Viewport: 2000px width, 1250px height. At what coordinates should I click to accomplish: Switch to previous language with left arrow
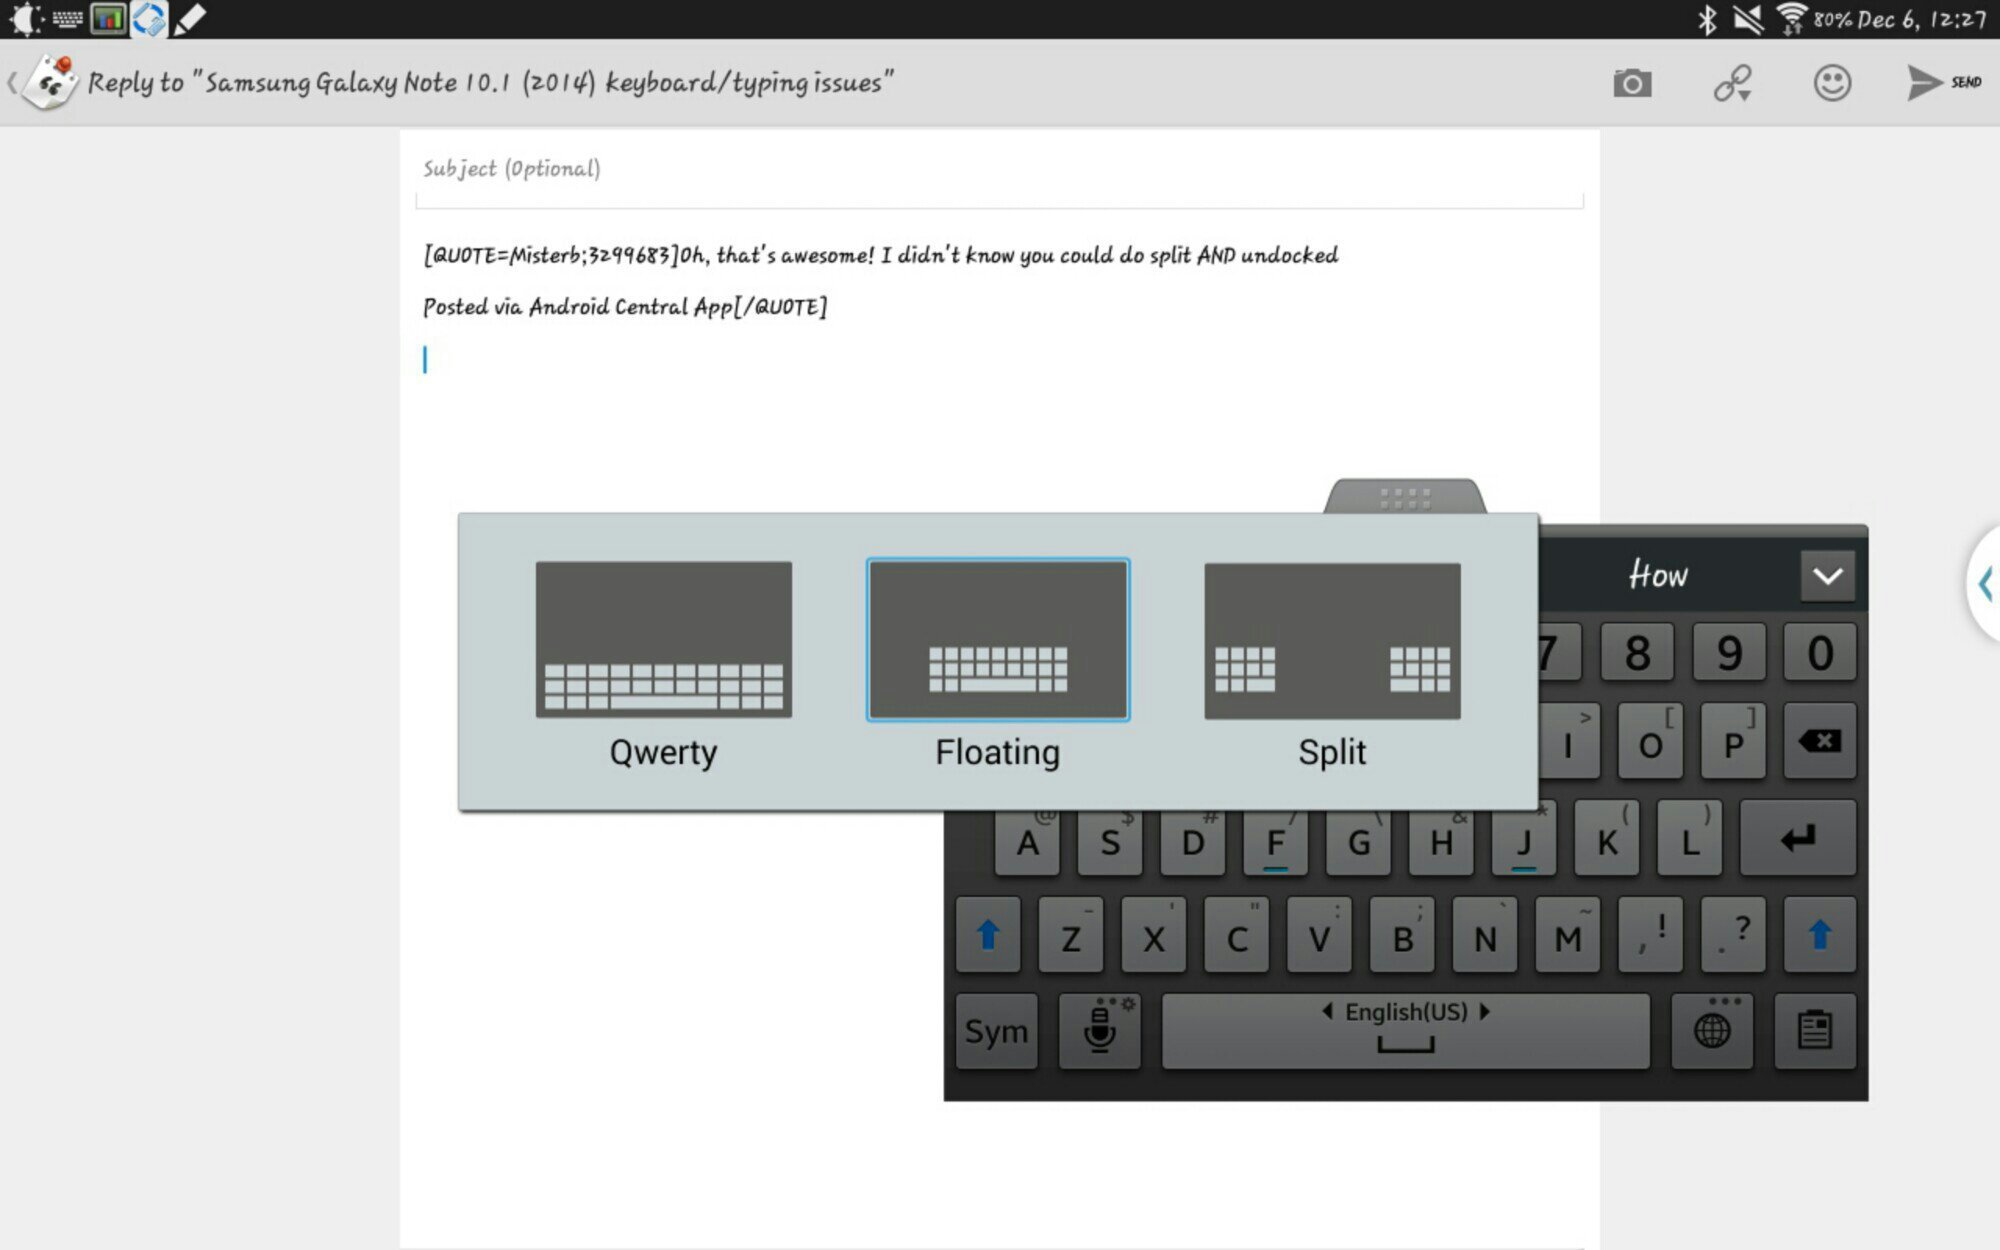click(x=1327, y=1011)
